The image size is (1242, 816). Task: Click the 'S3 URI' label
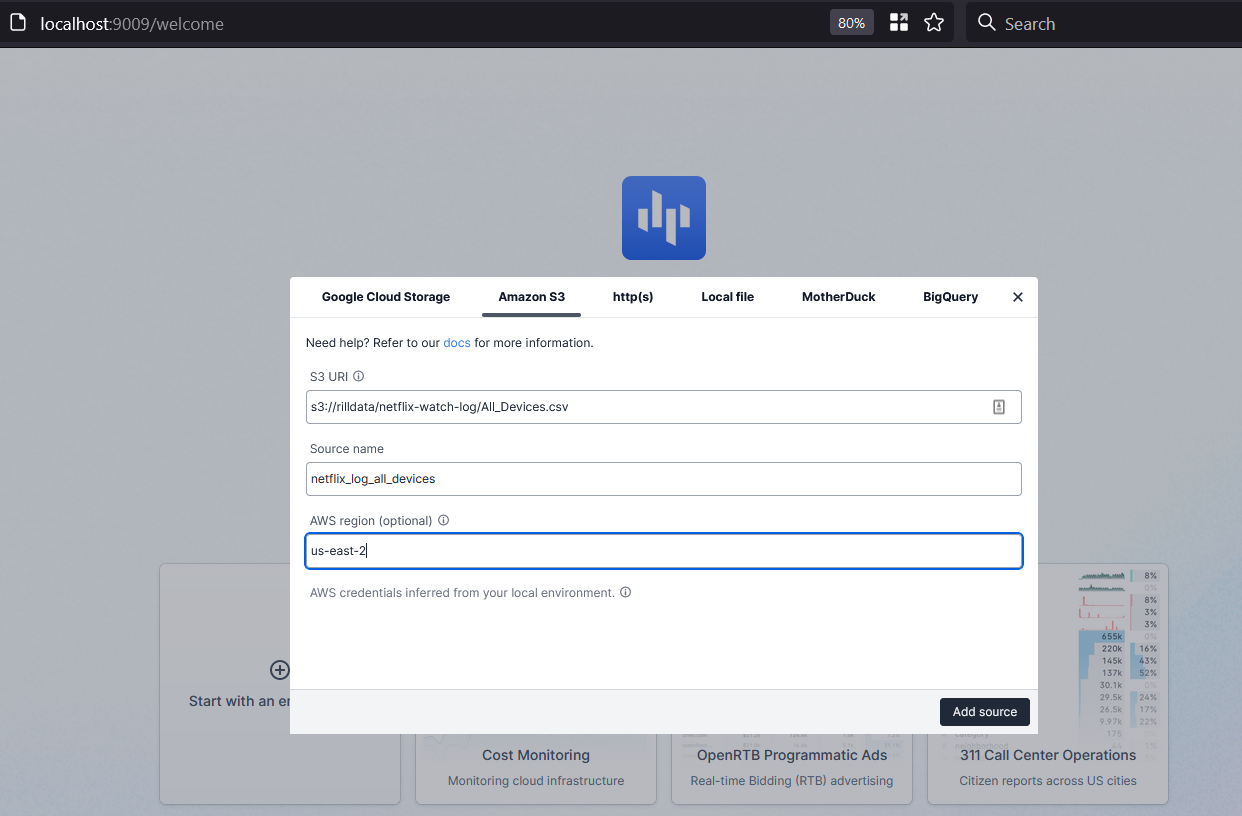pyautogui.click(x=329, y=377)
